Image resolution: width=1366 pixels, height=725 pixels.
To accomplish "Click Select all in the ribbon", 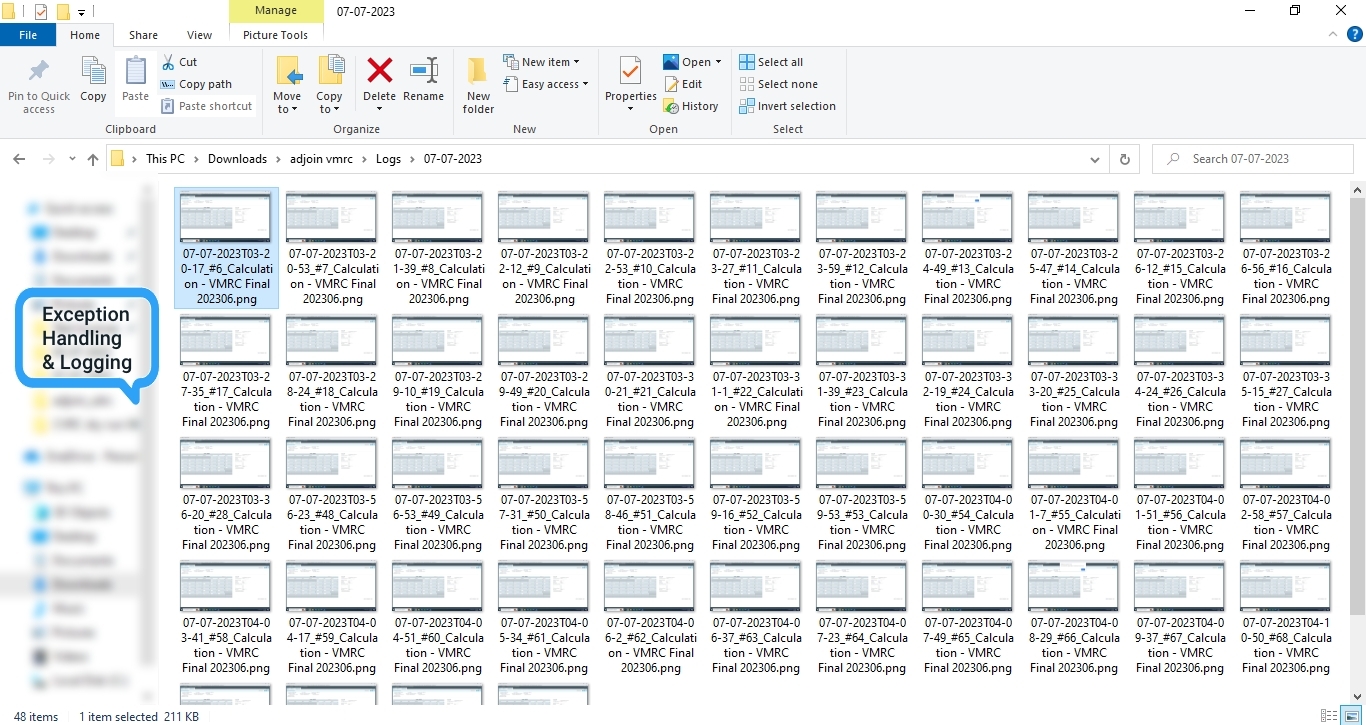I will pos(771,62).
